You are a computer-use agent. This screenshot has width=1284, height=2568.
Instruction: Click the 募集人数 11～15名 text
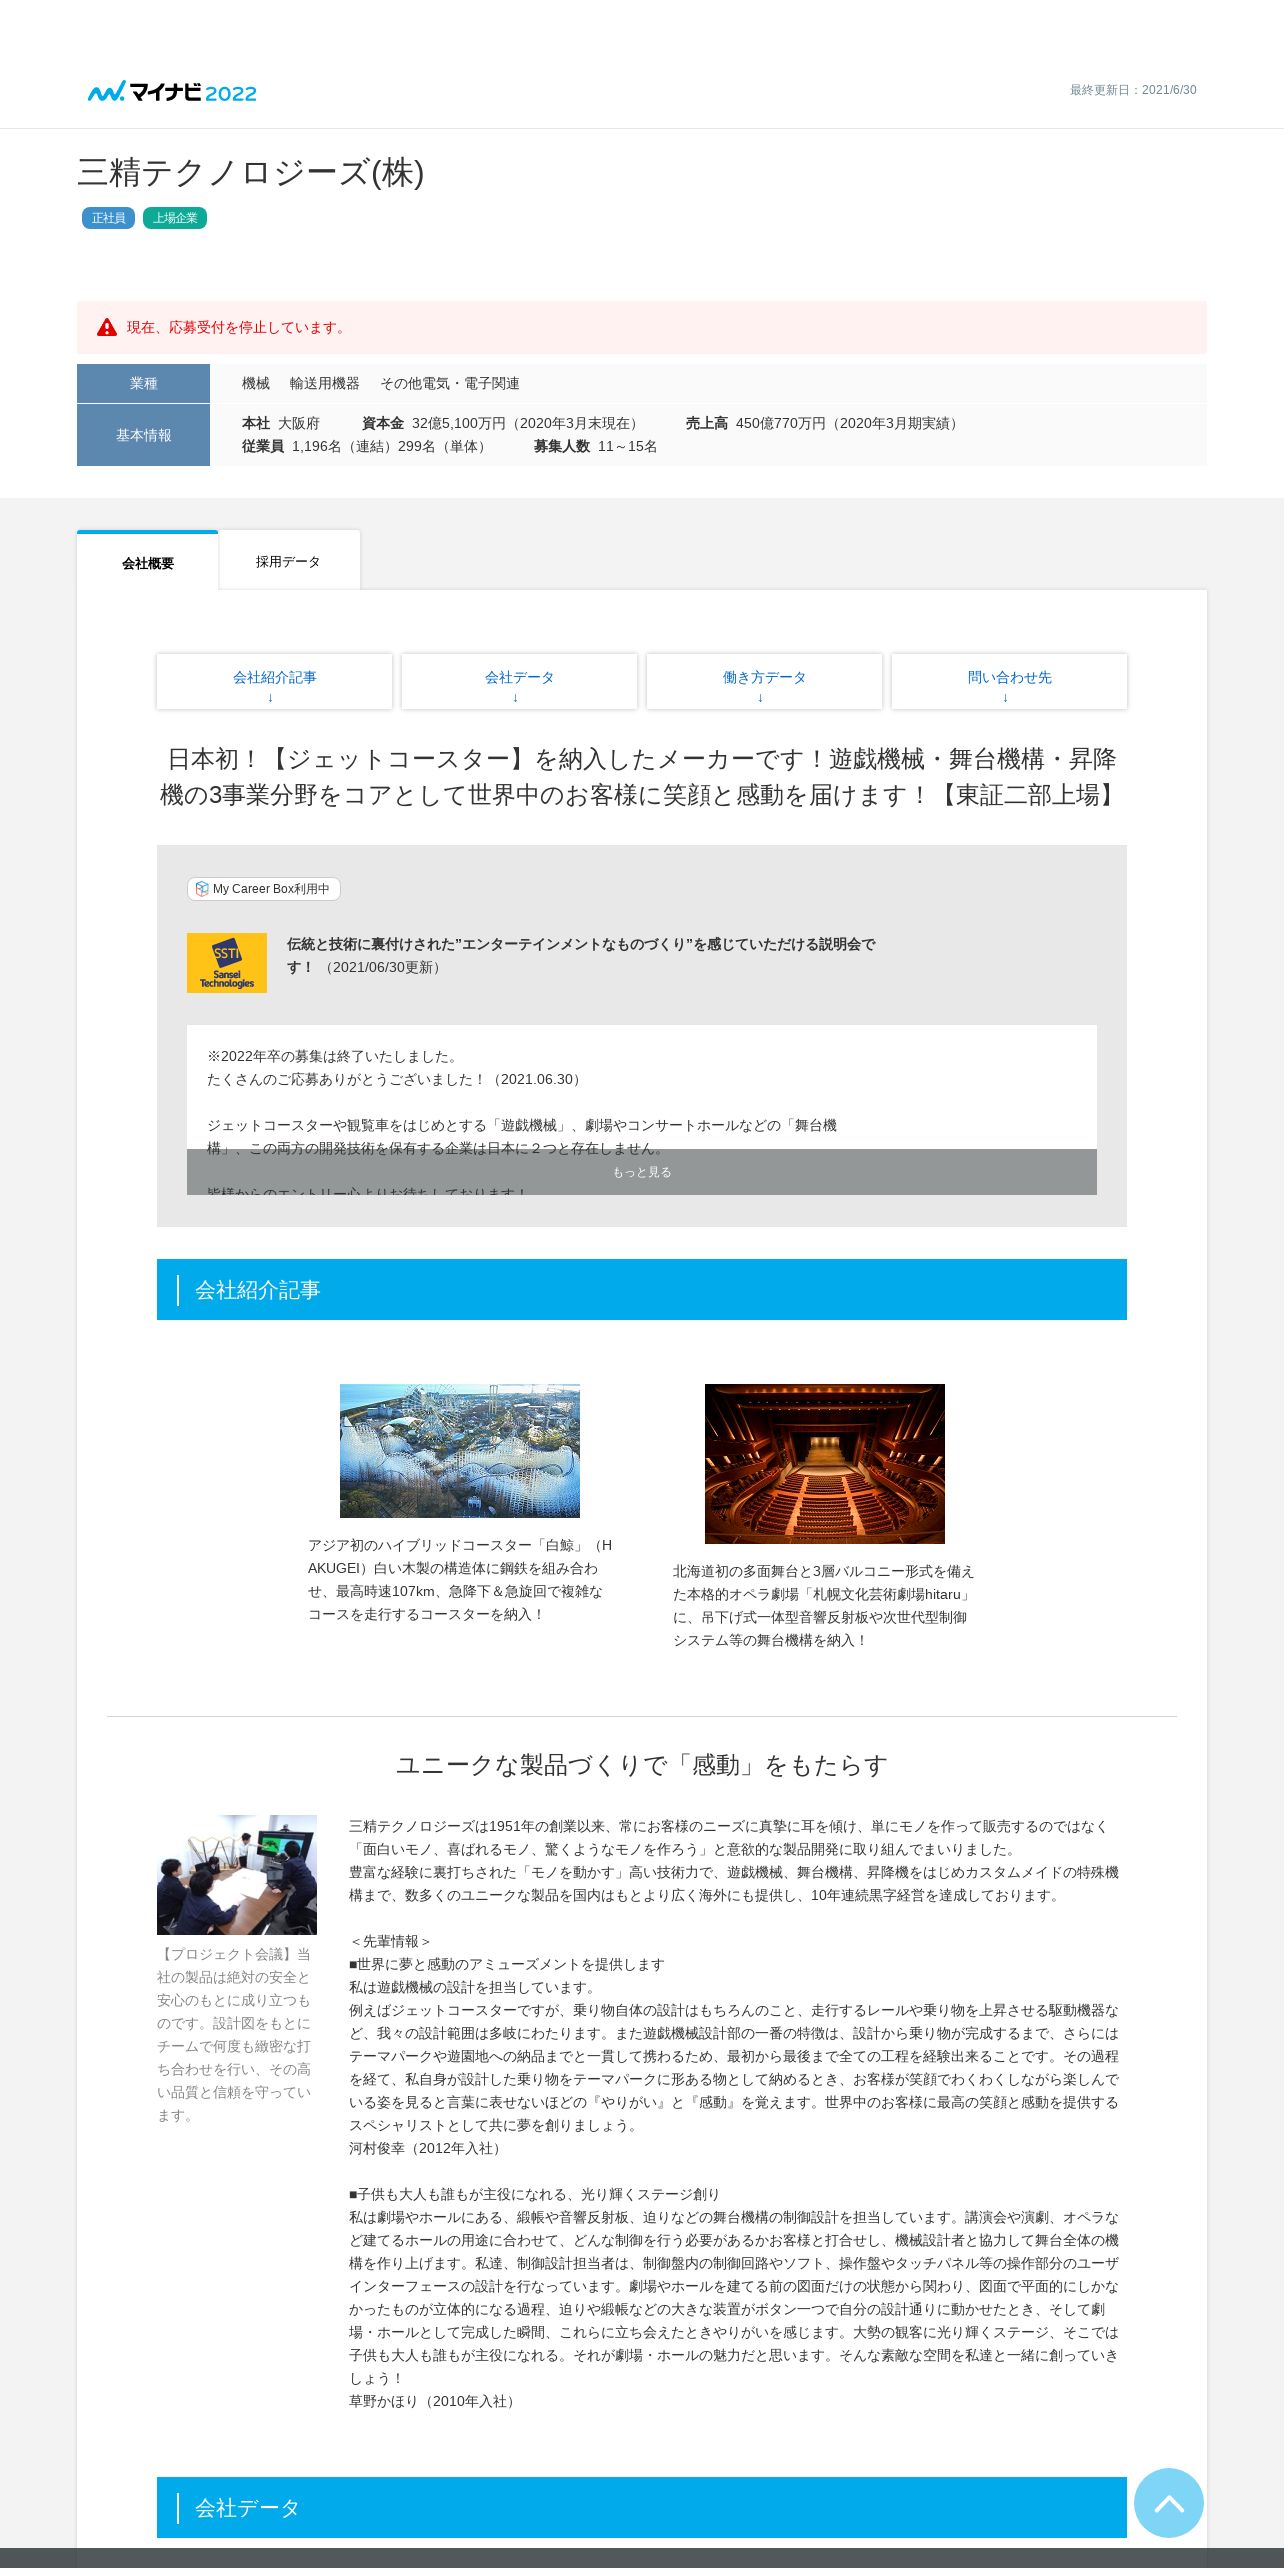tap(596, 446)
